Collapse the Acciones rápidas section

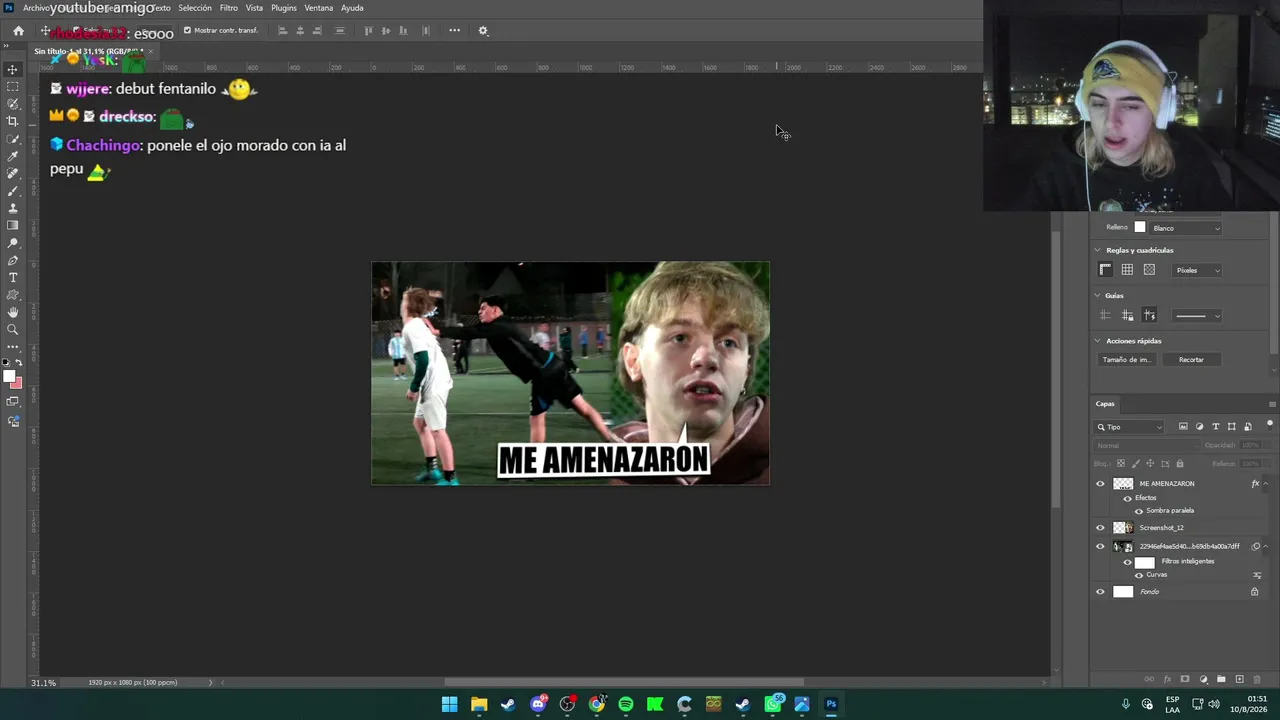click(x=1098, y=341)
